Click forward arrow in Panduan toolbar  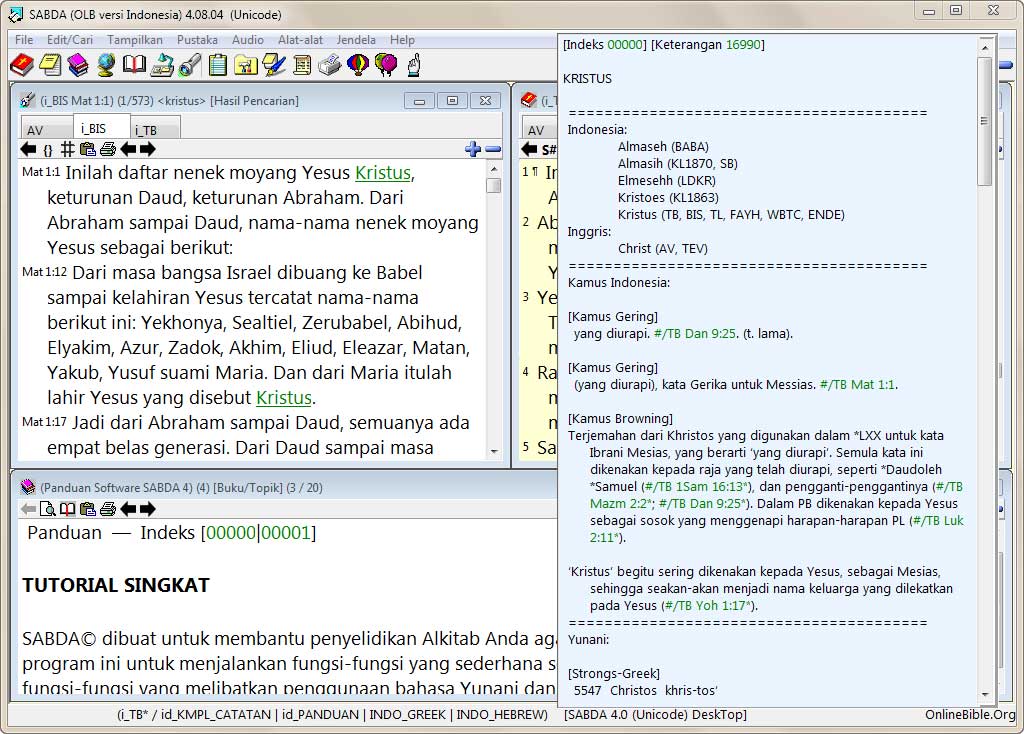[x=148, y=509]
